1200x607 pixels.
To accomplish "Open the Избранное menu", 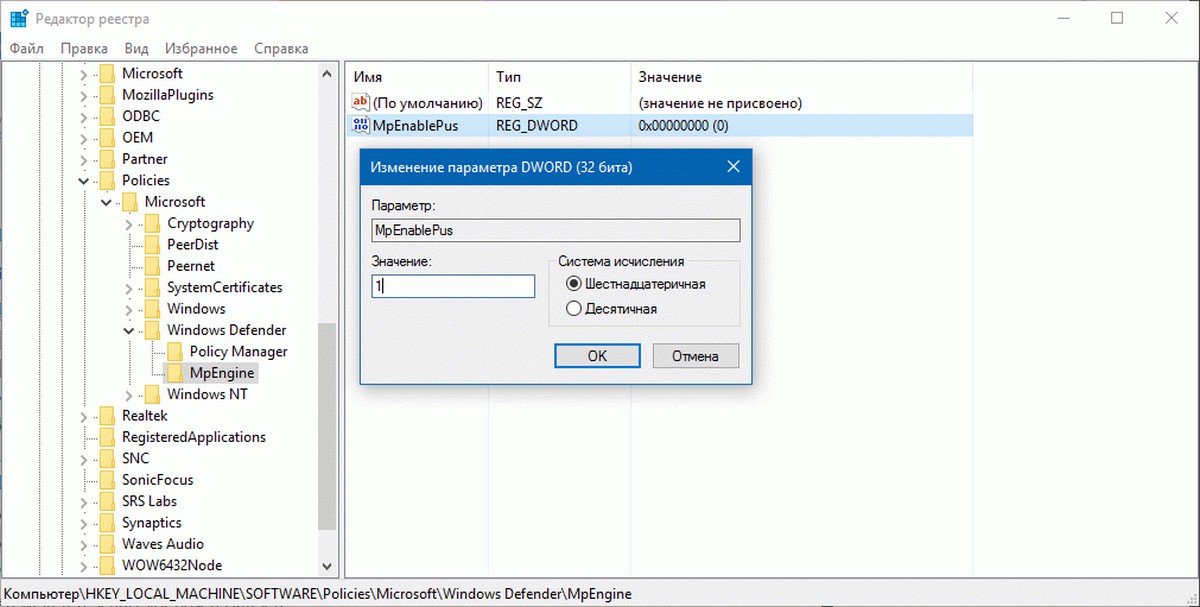I will click(202, 48).
